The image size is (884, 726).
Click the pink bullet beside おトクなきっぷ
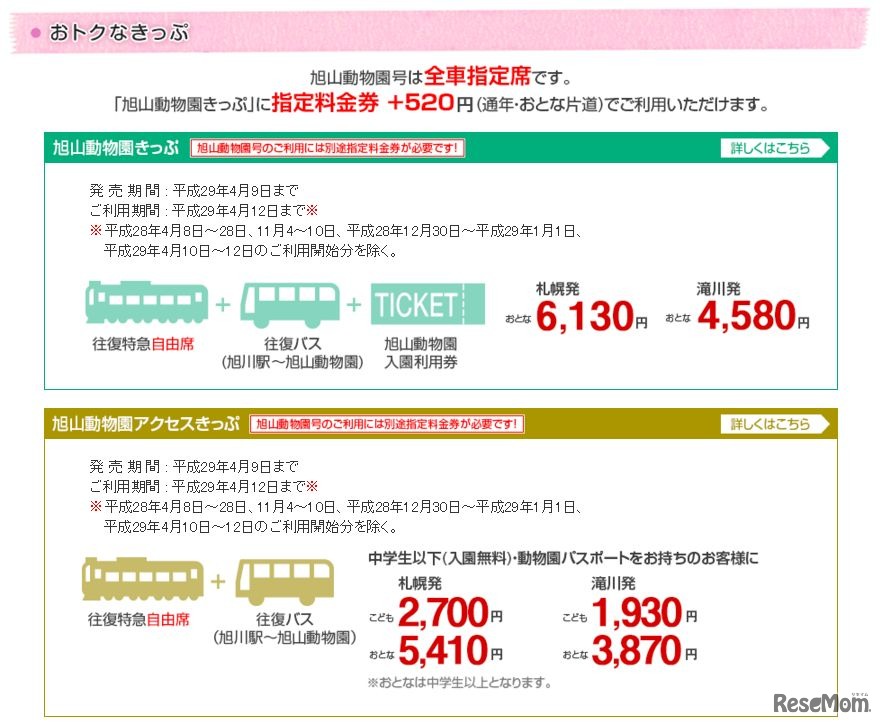(36, 33)
